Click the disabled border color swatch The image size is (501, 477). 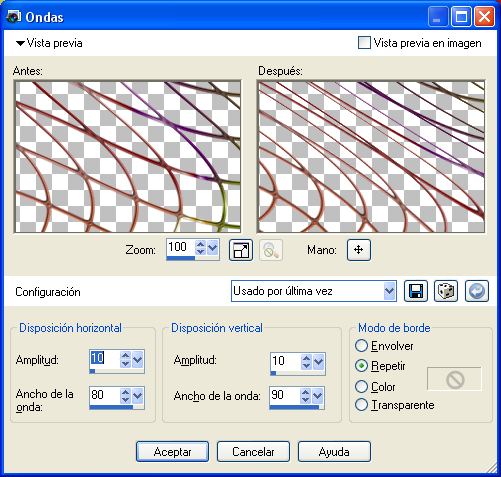(454, 379)
